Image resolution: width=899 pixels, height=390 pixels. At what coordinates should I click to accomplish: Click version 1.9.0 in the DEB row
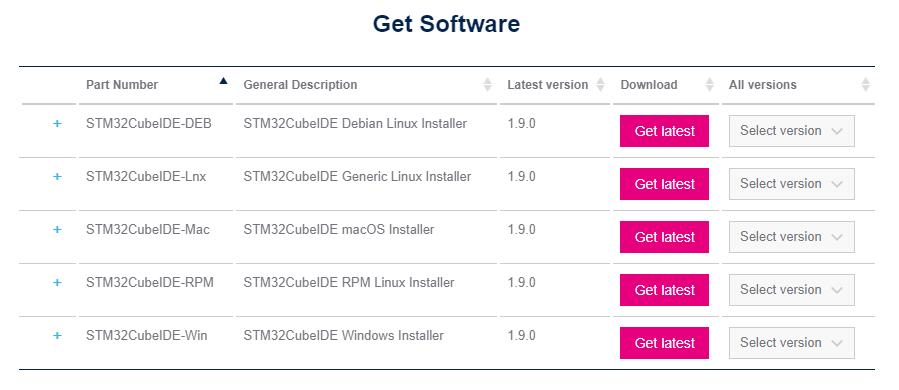522,123
